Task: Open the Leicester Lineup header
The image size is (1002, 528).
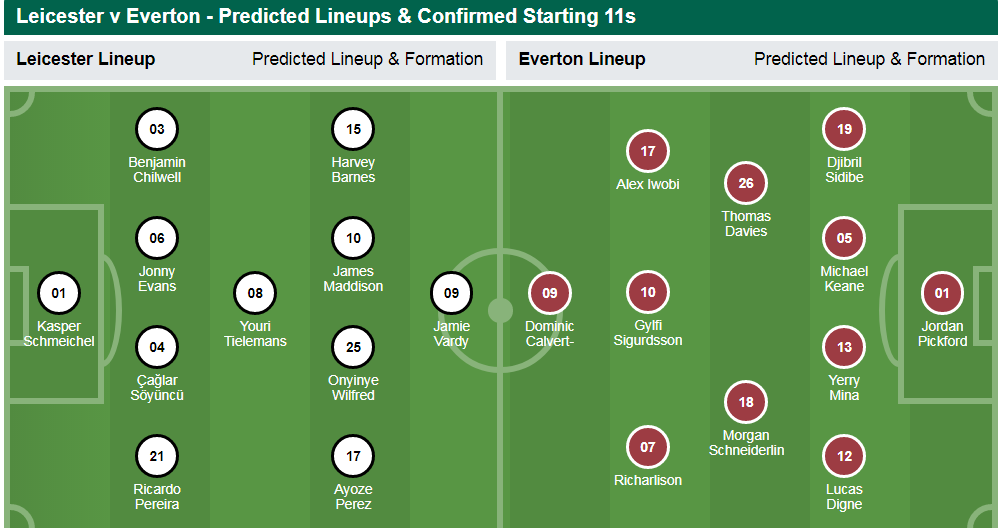Action: click(x=86, y=59)
